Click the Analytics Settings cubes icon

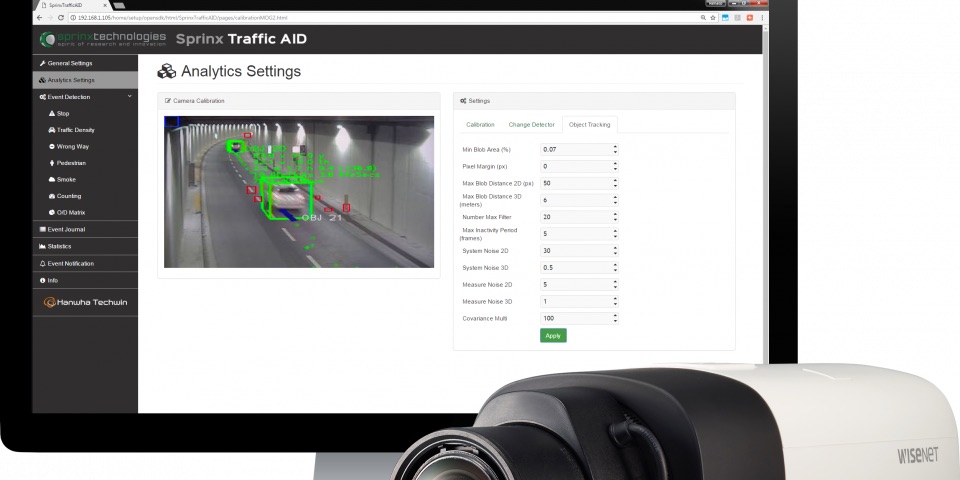click(x=167, y=71)
